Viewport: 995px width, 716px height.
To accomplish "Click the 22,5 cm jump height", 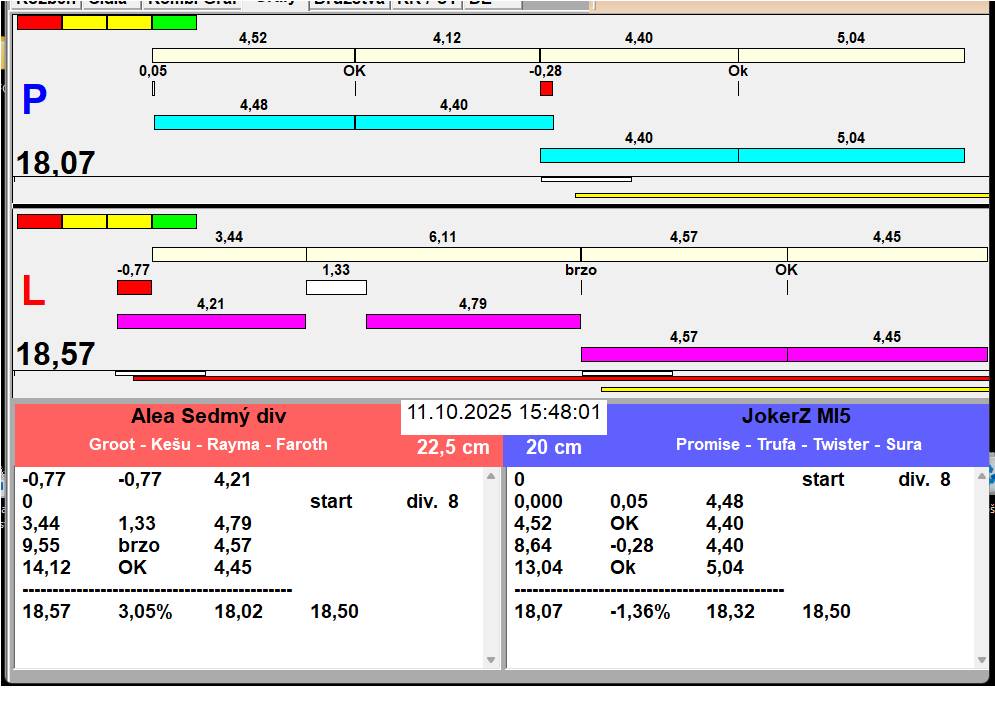I will click(453, 448).
